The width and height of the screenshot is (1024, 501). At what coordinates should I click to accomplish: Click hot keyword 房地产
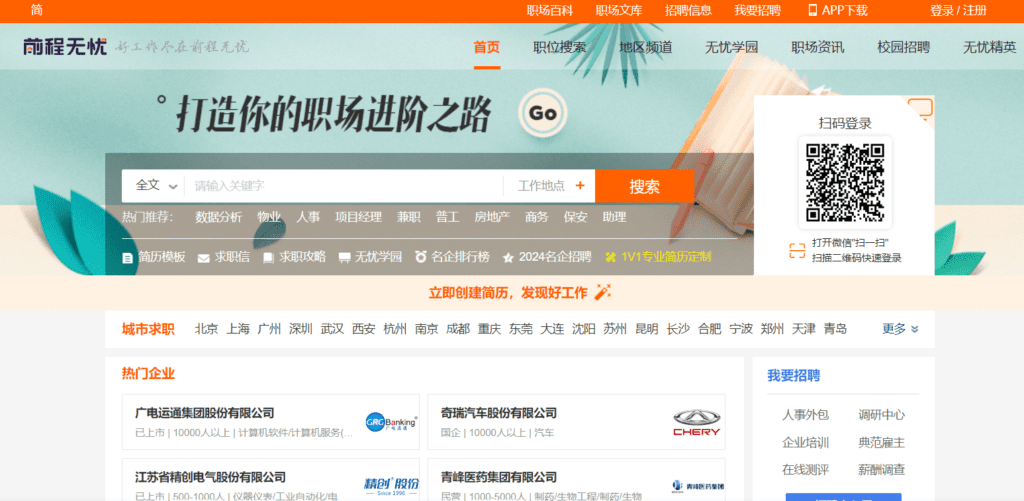(492, 218)
